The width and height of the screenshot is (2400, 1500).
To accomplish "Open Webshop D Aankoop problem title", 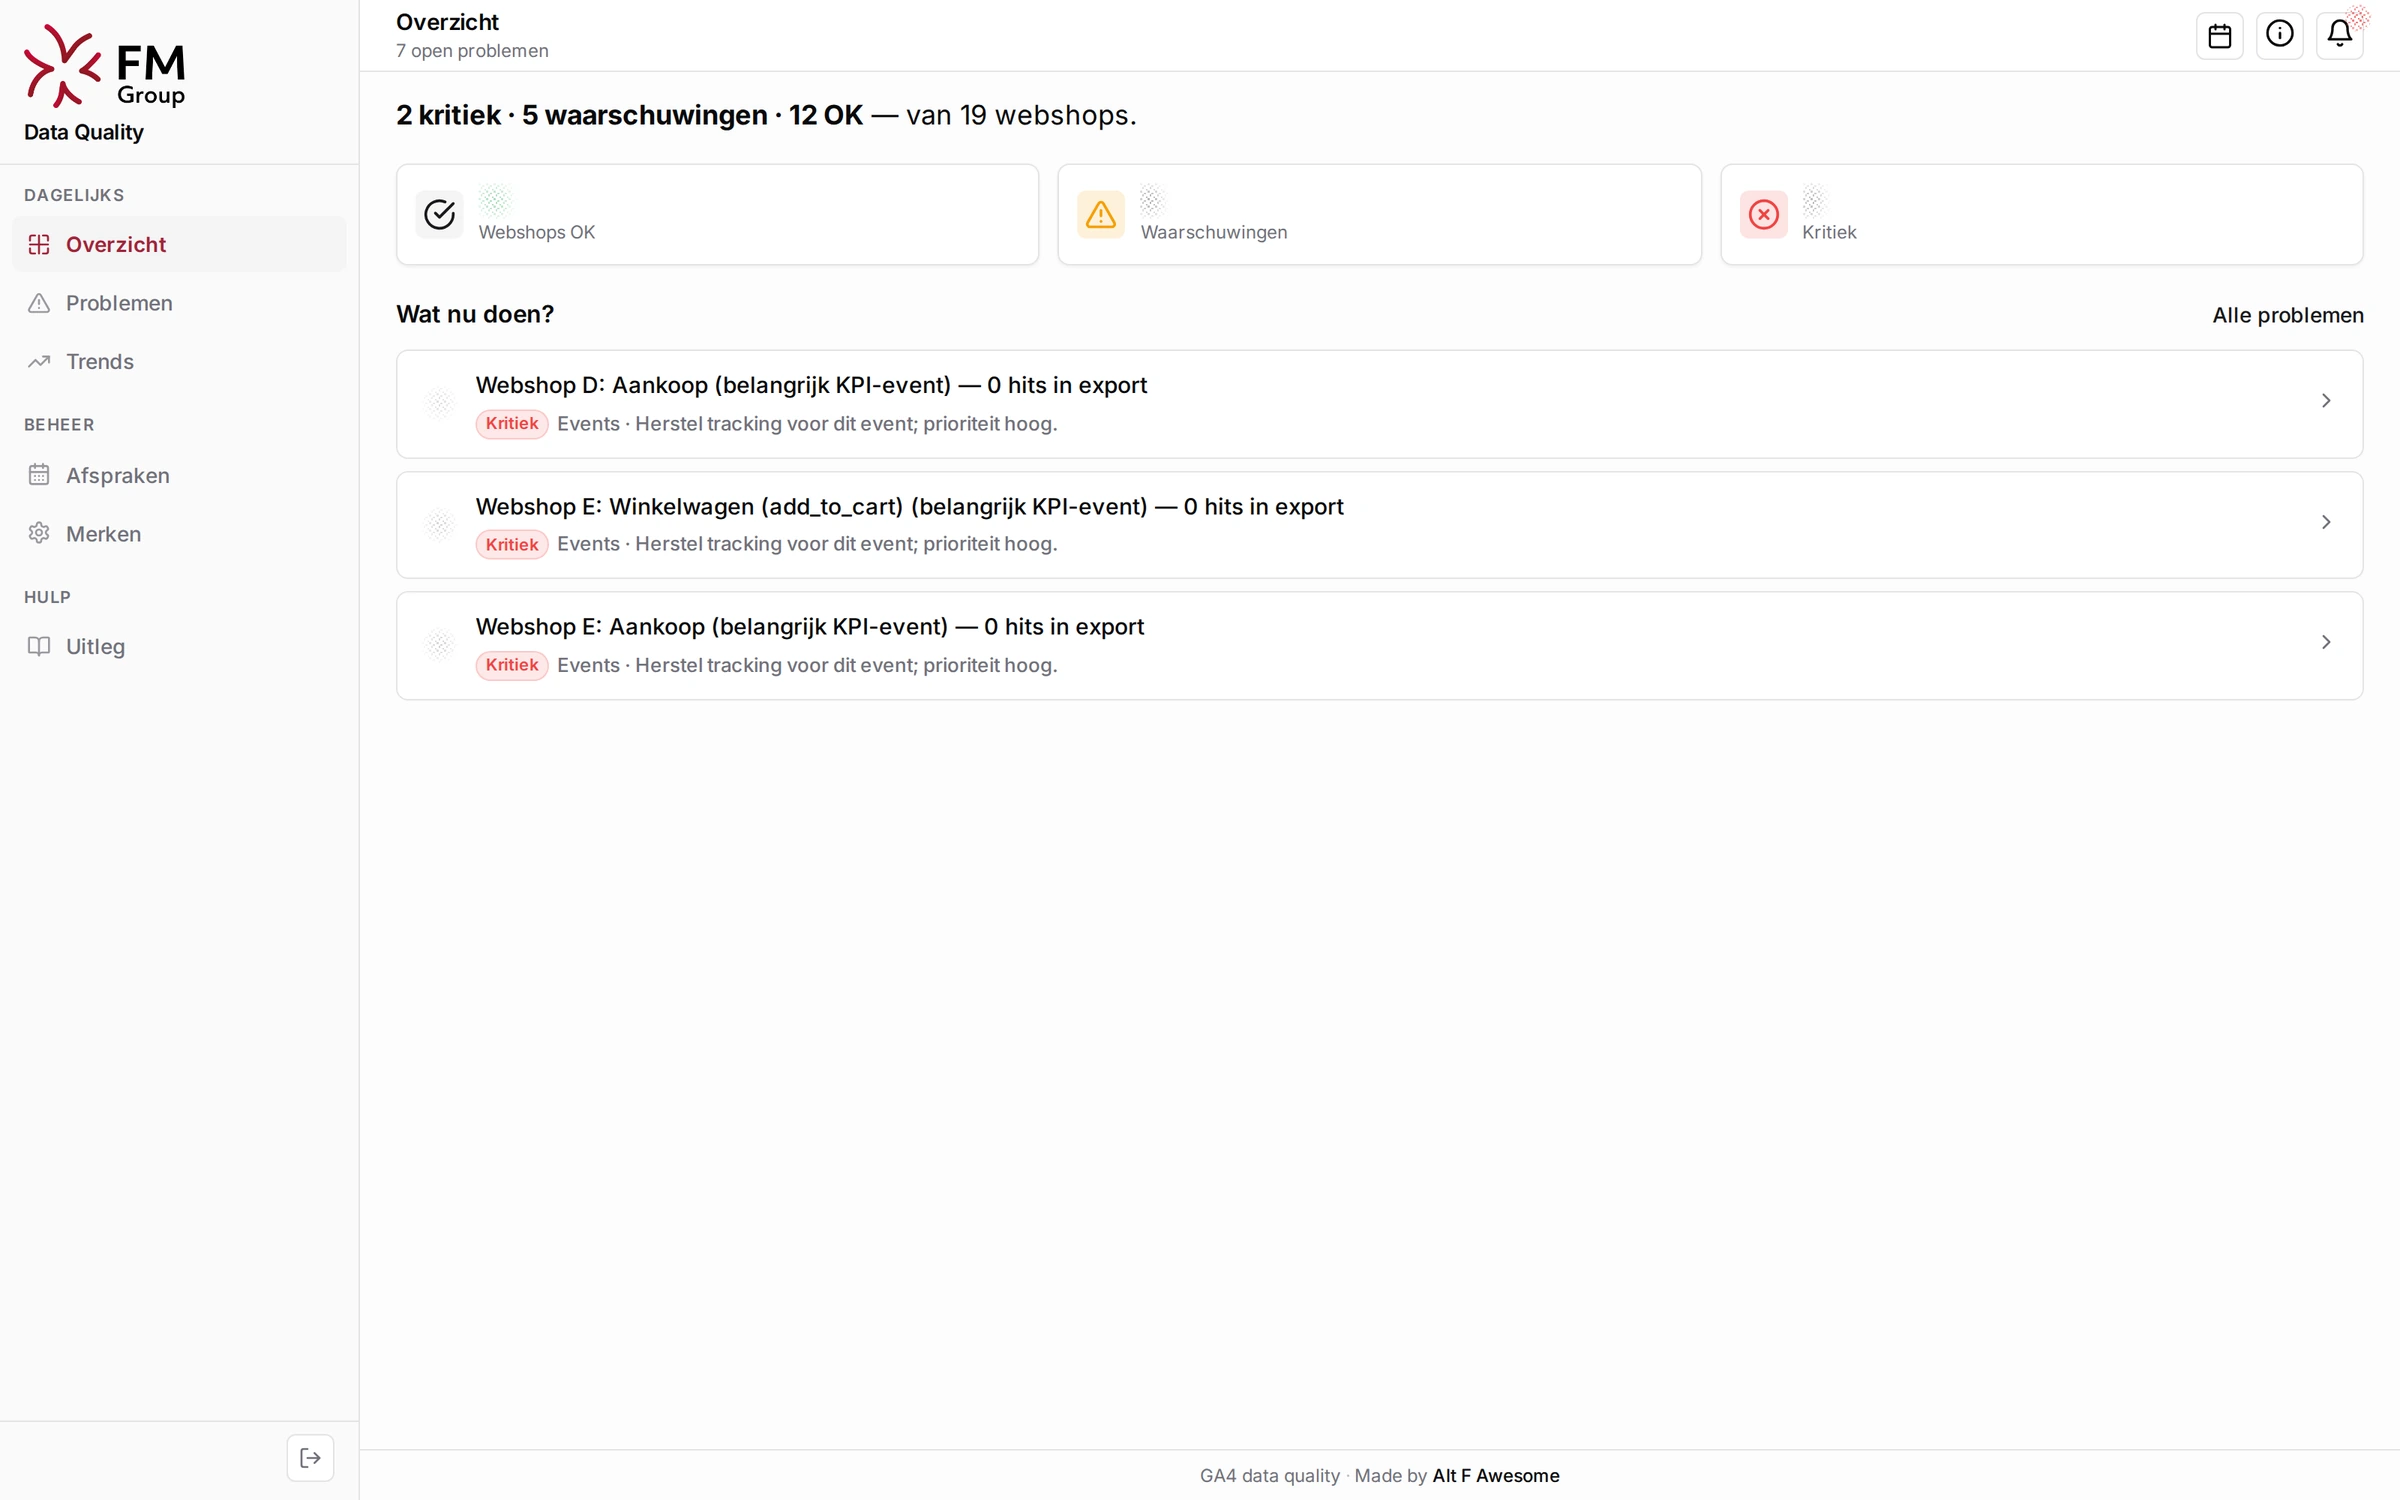I will coord(811,385).
